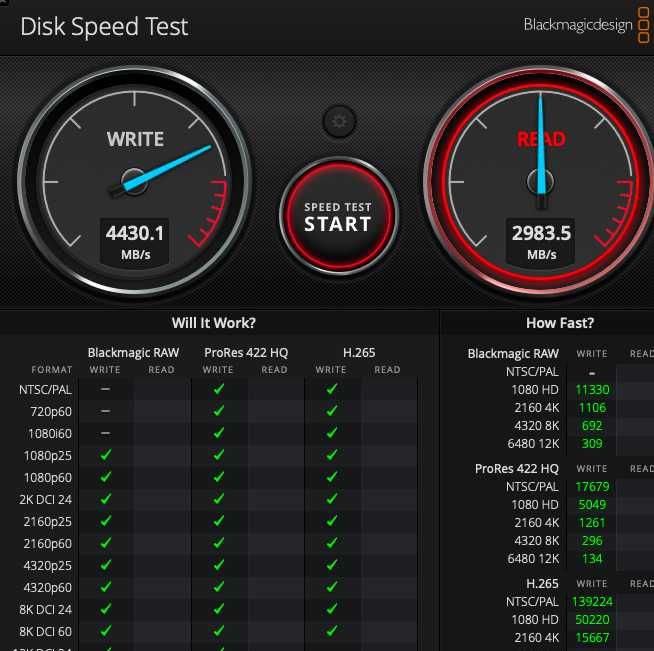
Task: Click the 8K DCI 60 format row label
Action: point(46,632)
